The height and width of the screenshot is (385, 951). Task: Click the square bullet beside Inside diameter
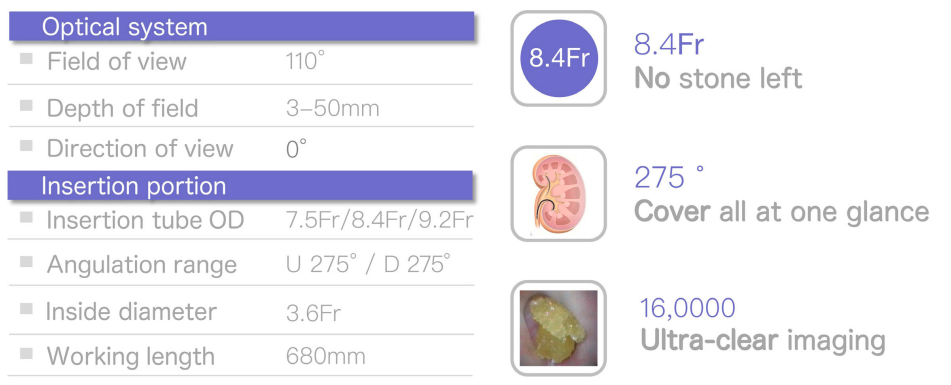pos(26,309)
